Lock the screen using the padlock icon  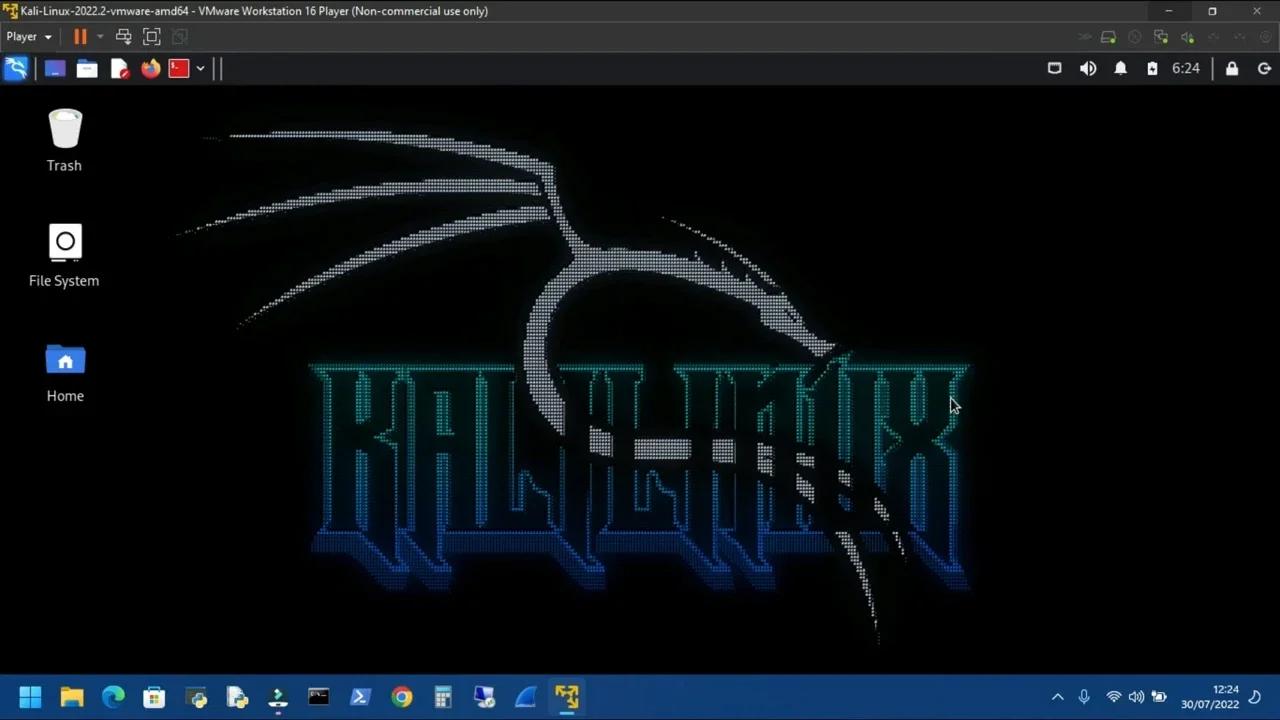[1232, 68]
